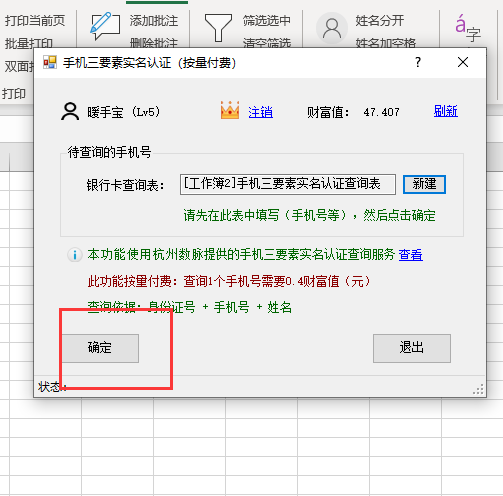Click the 姓名 person icon in ribbon
The width and height of the screenshot is (503, 496).
(332, 28)
